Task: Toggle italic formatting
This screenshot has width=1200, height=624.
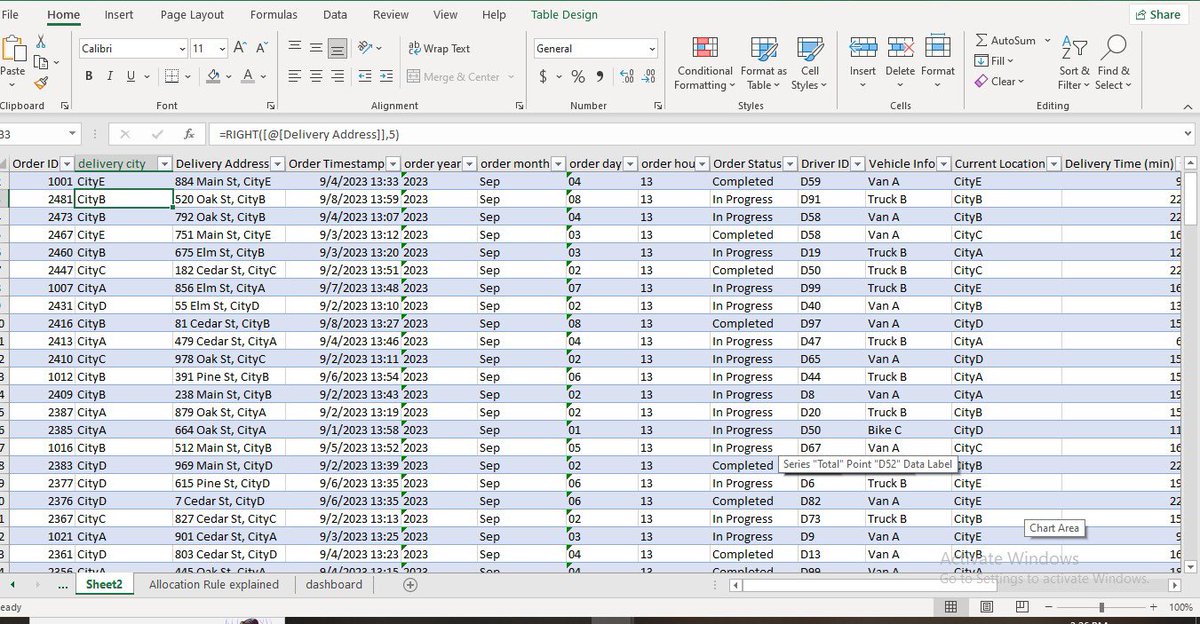Action: pos(109,75)
